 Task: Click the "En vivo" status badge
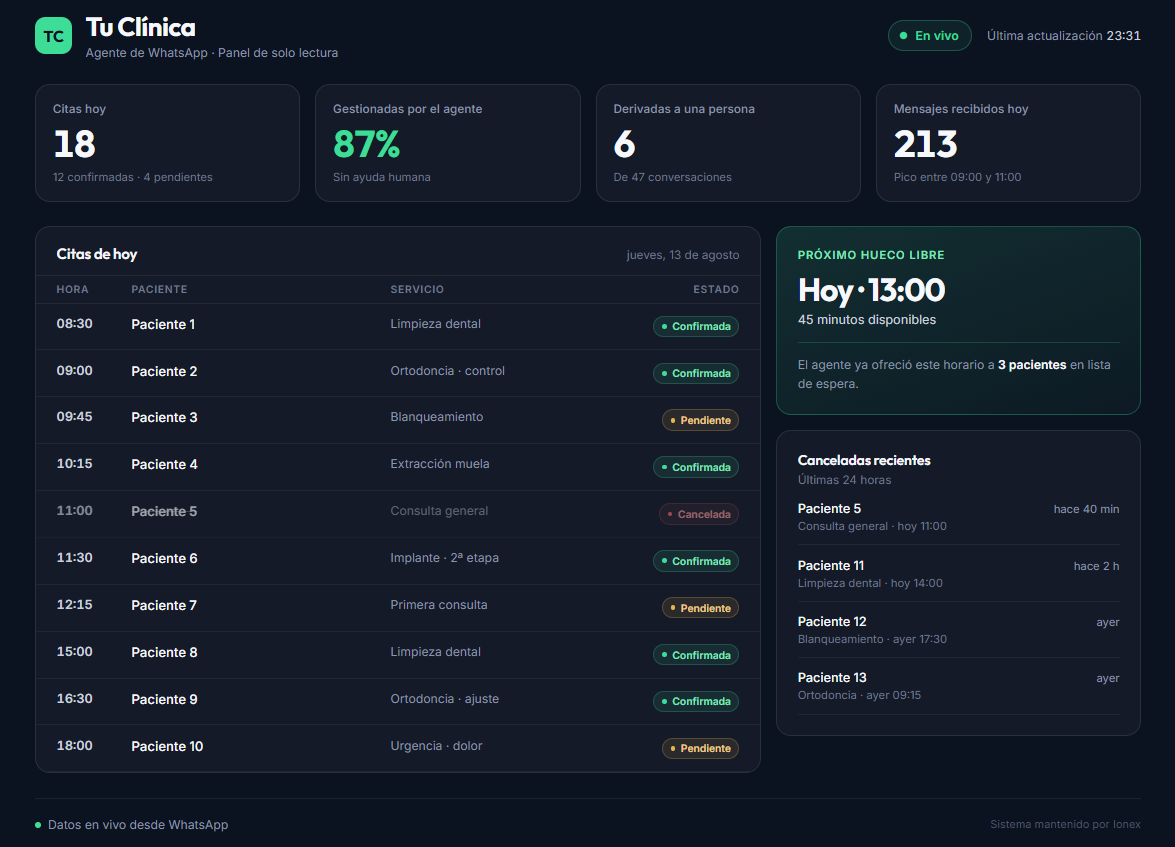coord(929,36)
